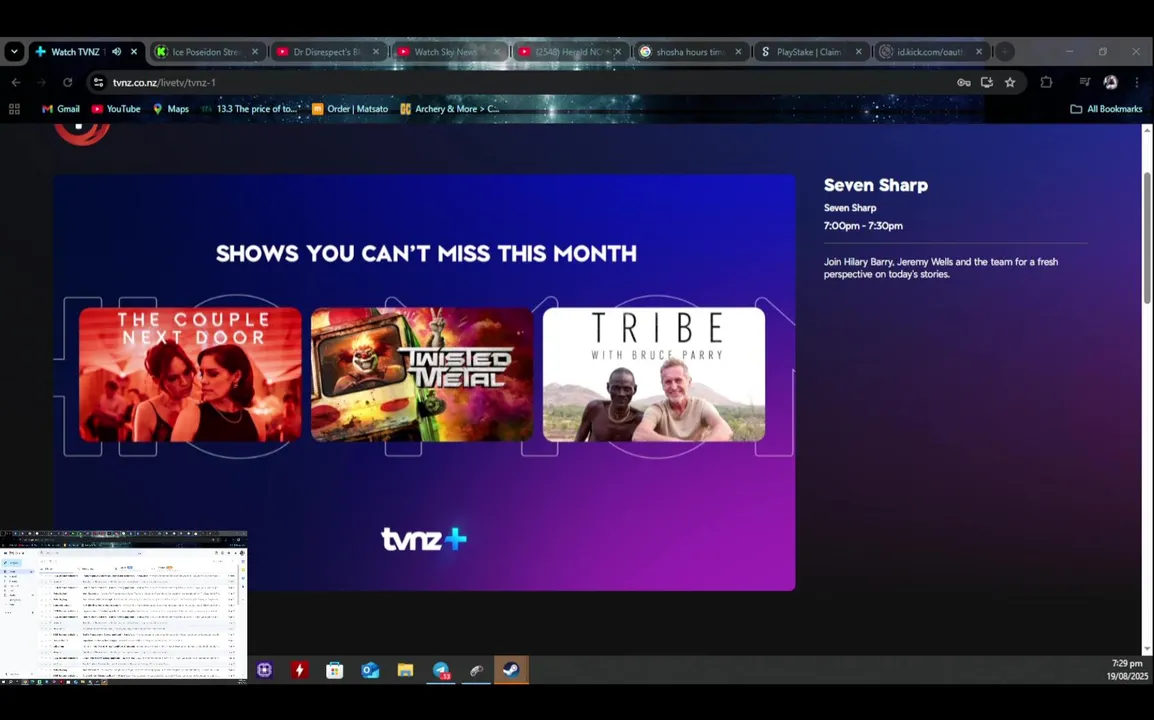This screenshot has width=1154, height=720.
Task: Mute the Watch TVNZ tab audio icon
Action: click(x=116, y=52)
